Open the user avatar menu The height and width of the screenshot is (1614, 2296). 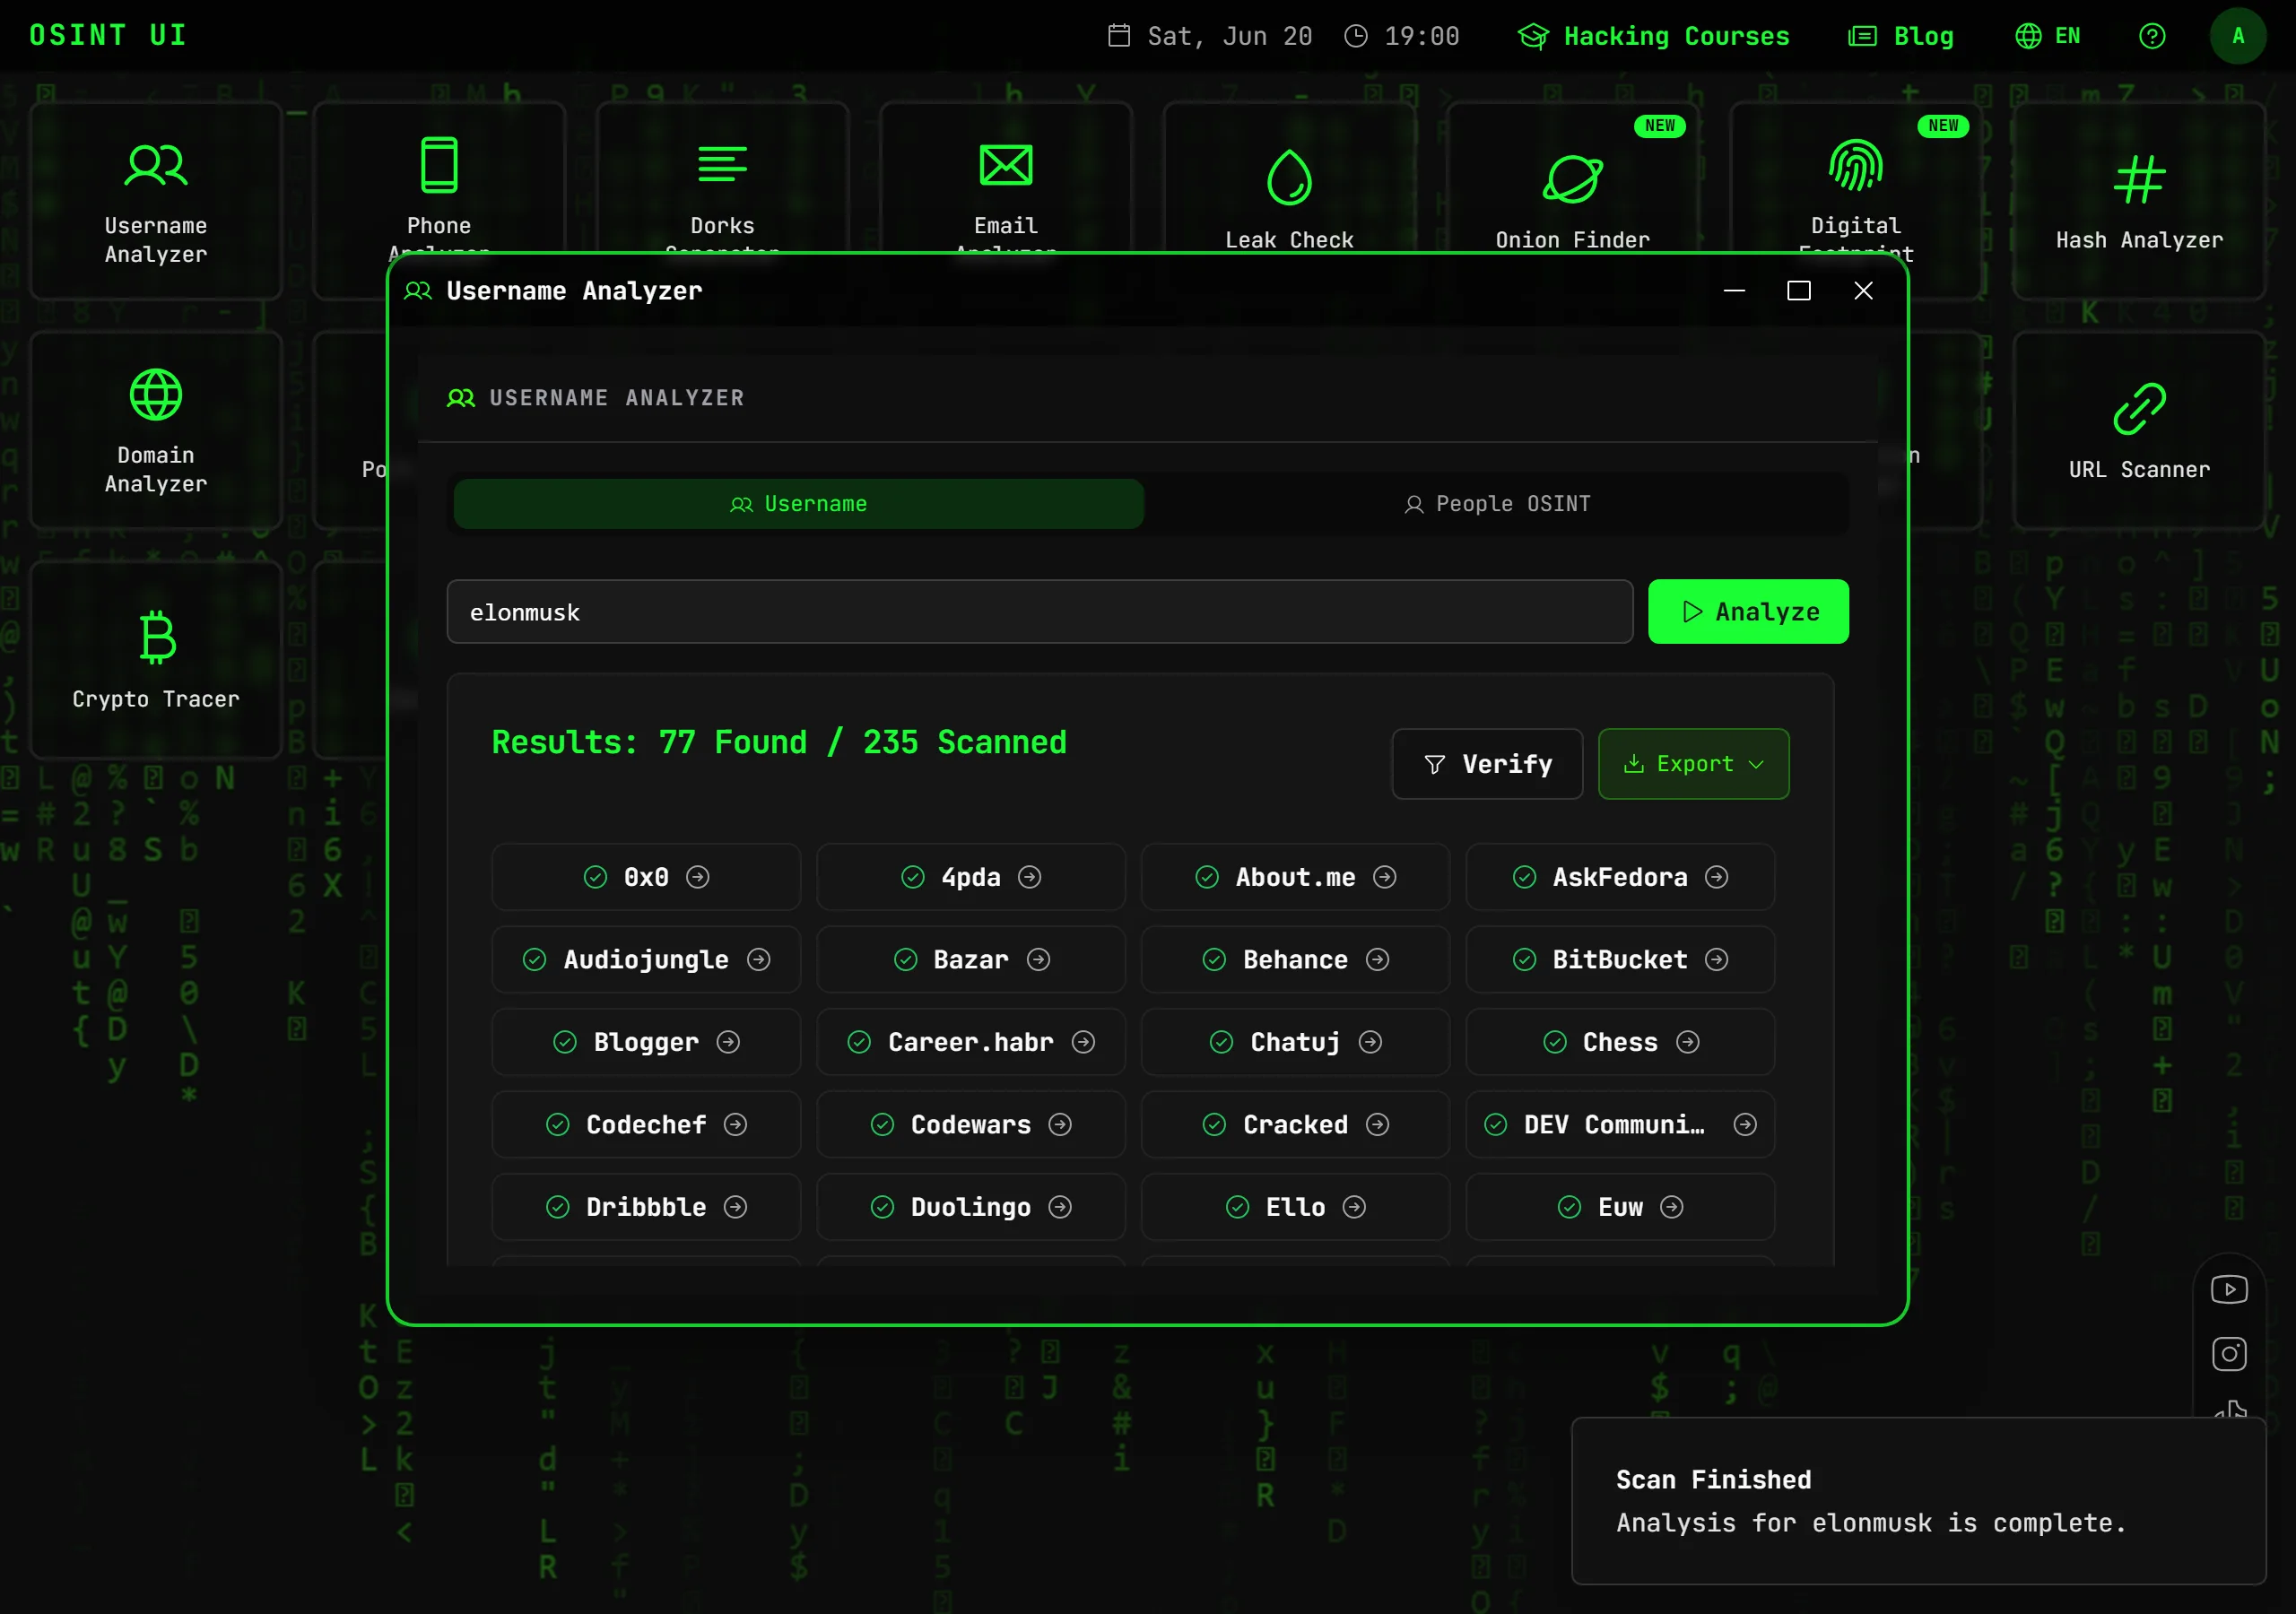tap(2238, 36)
